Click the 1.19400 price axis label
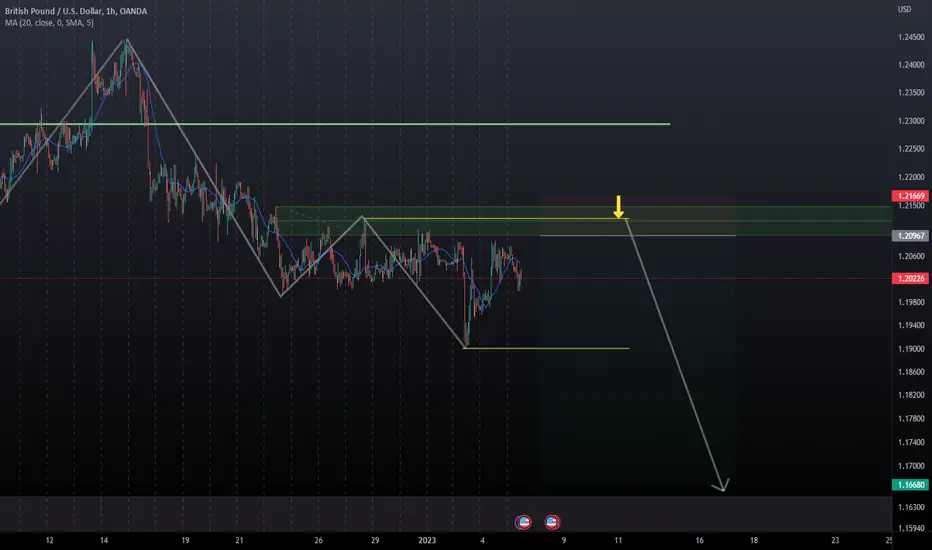932x550 pixels. pos(911,325)
